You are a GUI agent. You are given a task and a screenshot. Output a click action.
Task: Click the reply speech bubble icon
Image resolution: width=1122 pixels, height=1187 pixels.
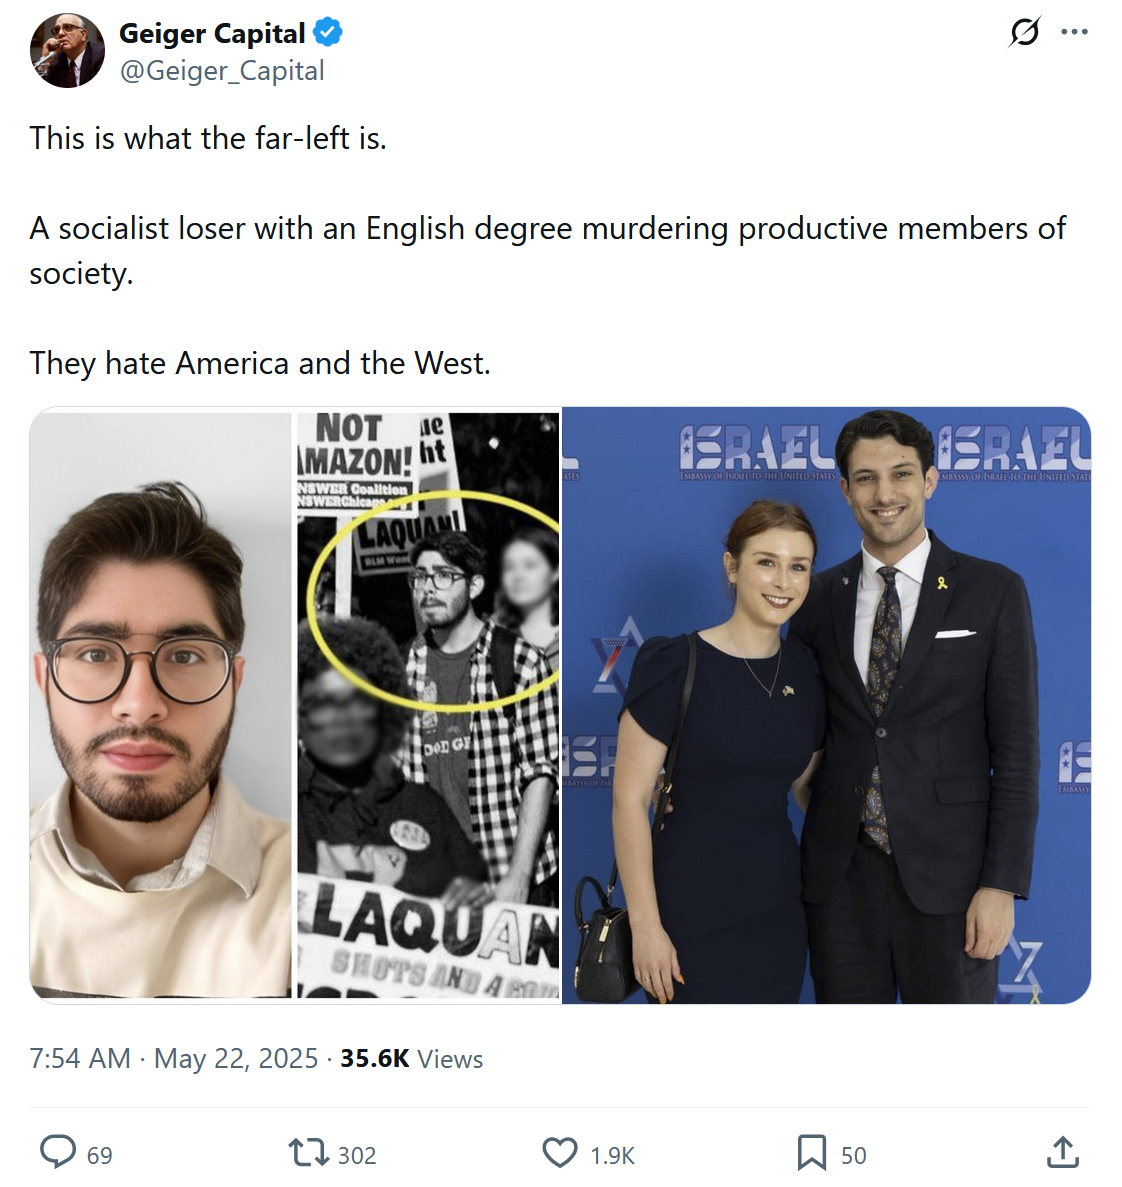point(58,1152)
